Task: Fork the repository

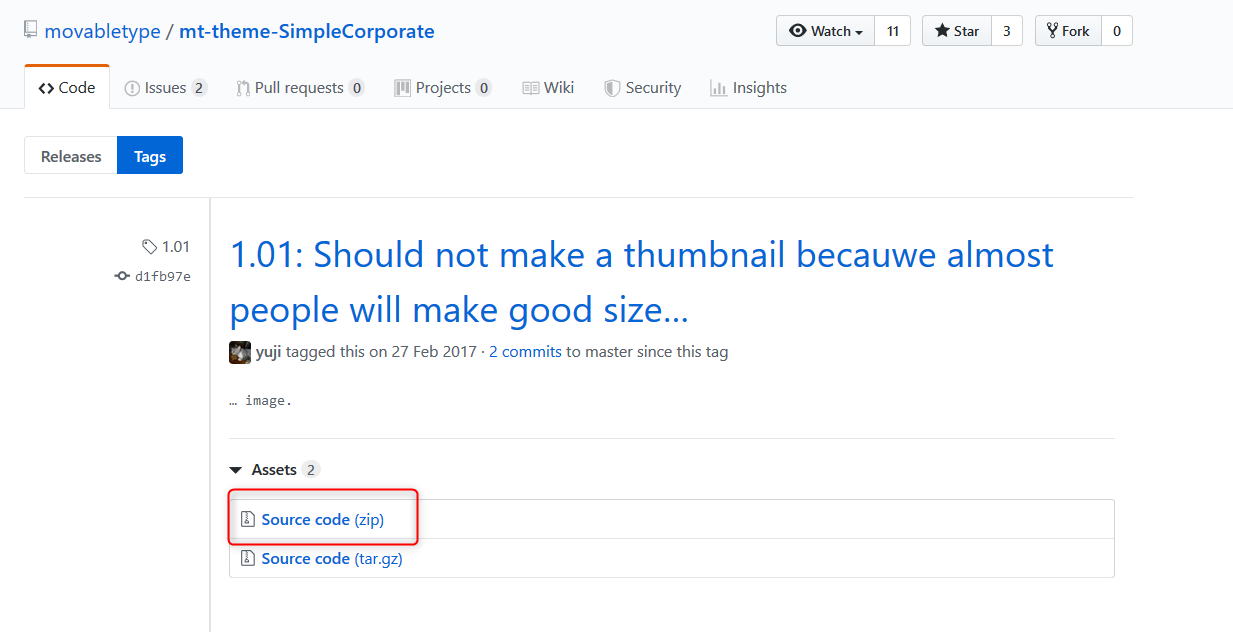Action: pyautogui.click(x=1068, y=31)
